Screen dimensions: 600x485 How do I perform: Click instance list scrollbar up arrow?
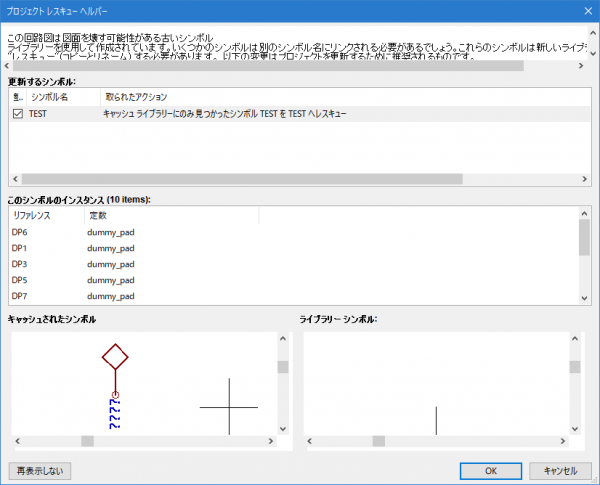(584, 213)
